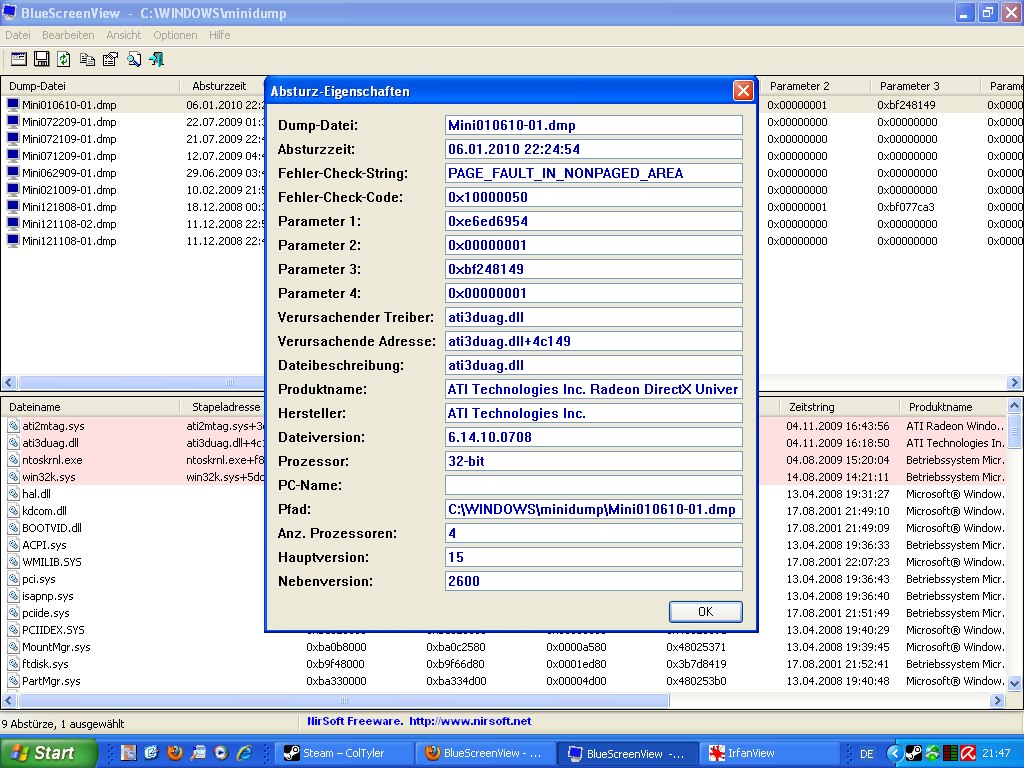Click the Find (magnifier) toolbar icon
1024x768 pixels.
134,59
